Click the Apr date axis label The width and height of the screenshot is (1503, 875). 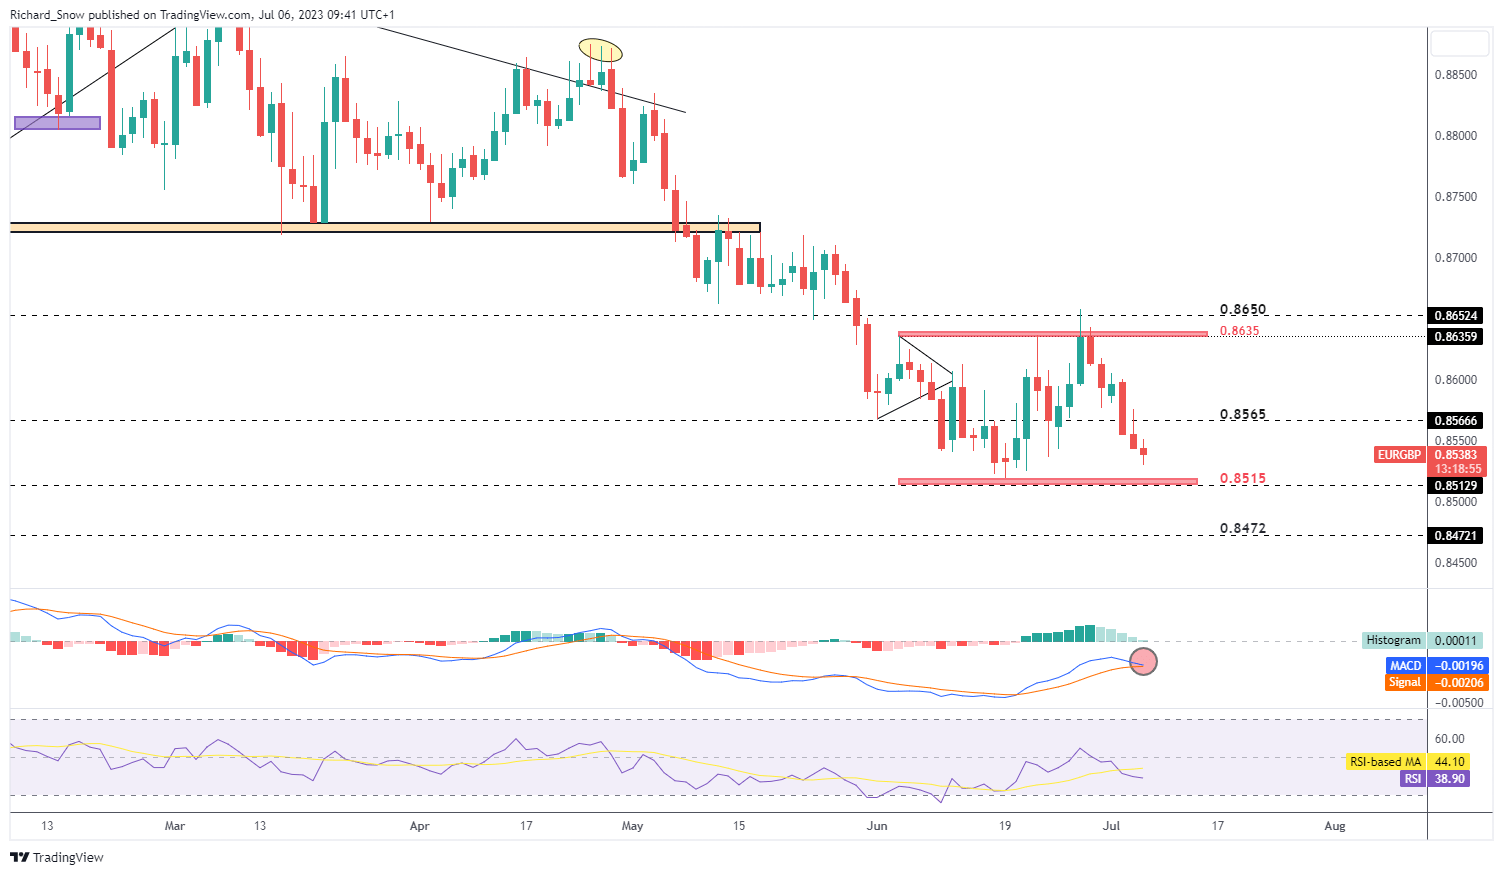click(420, 826)
